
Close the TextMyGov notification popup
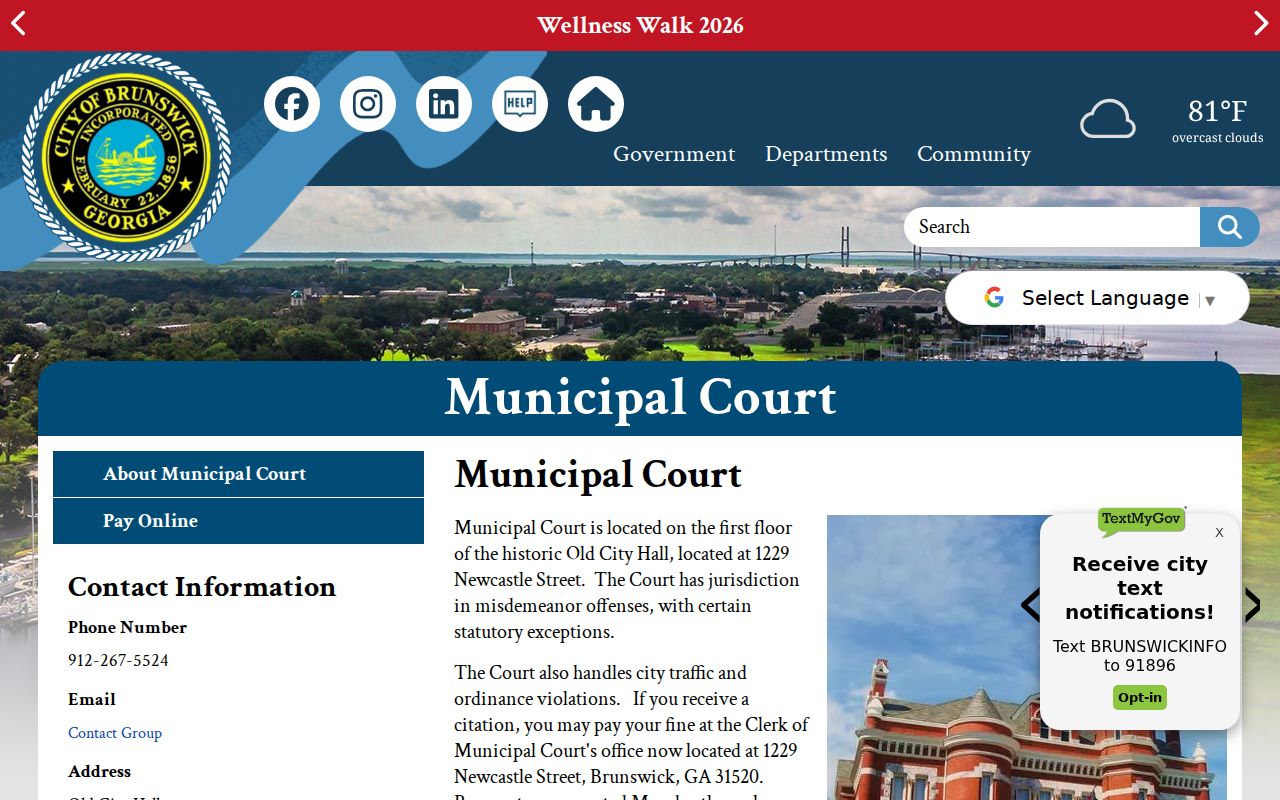[1219, 533]
